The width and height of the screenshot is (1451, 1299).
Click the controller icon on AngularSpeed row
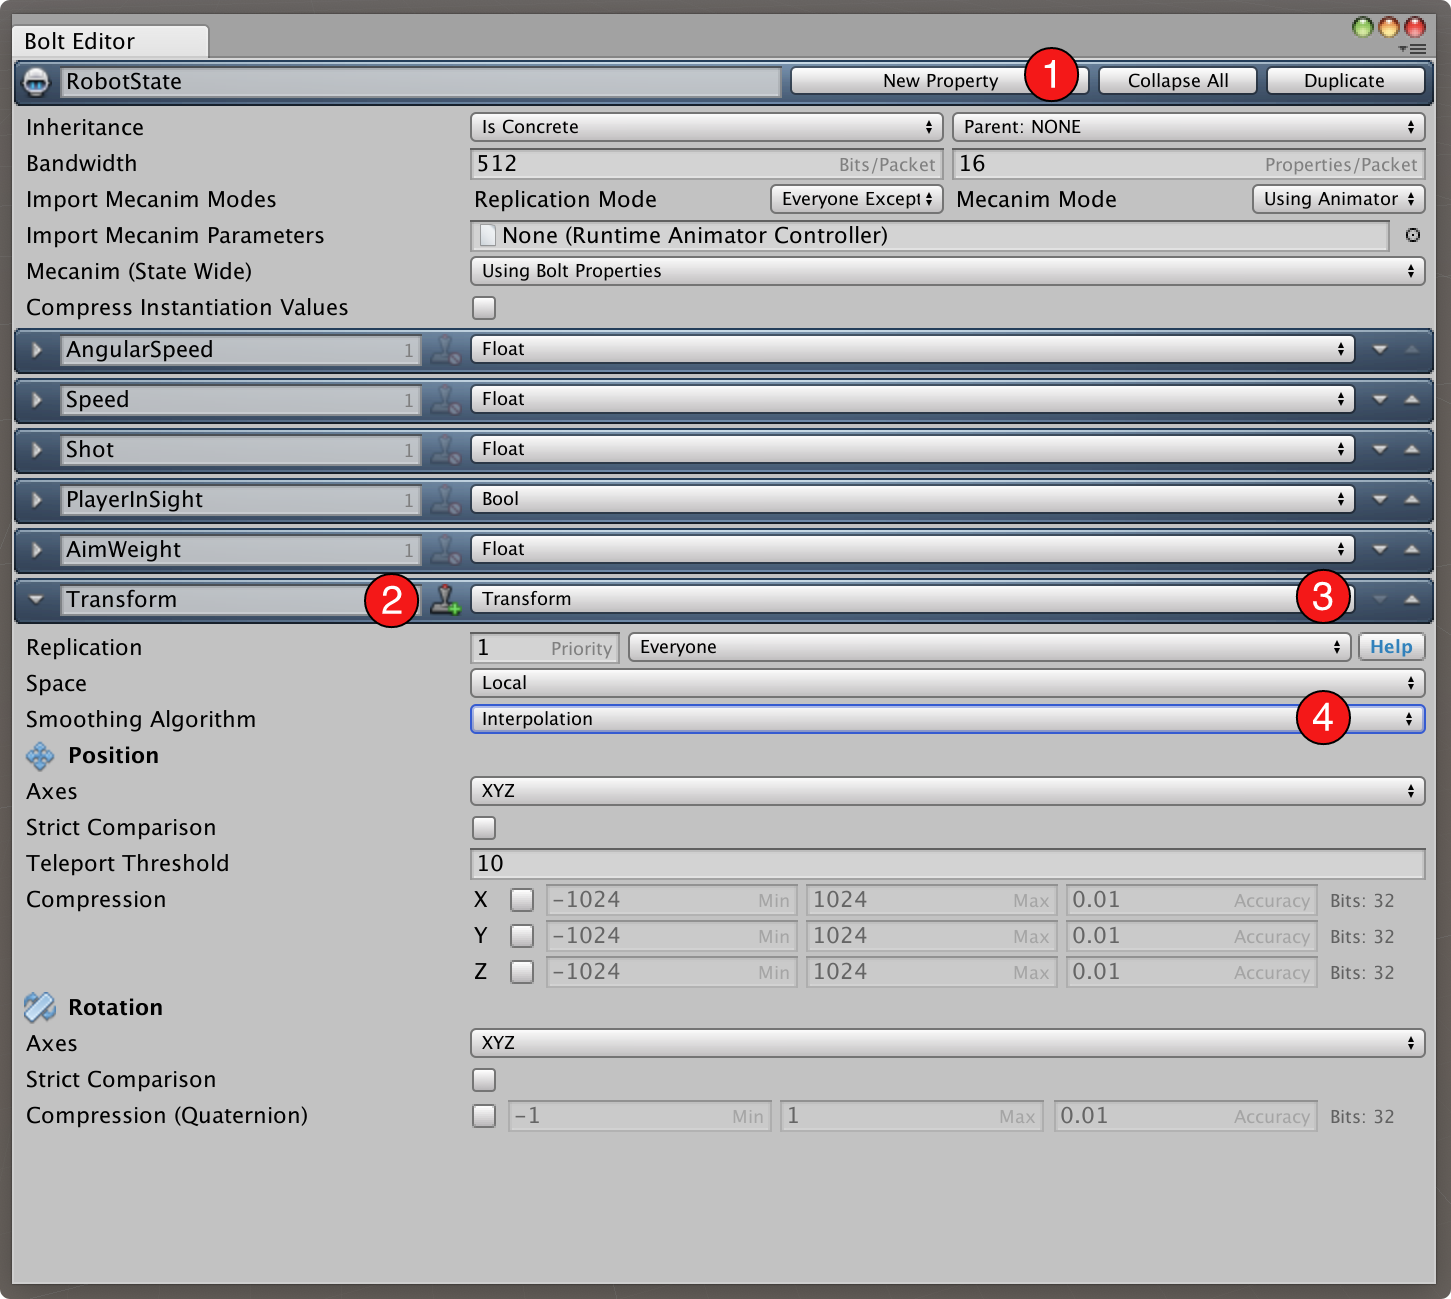click(445, 349)
